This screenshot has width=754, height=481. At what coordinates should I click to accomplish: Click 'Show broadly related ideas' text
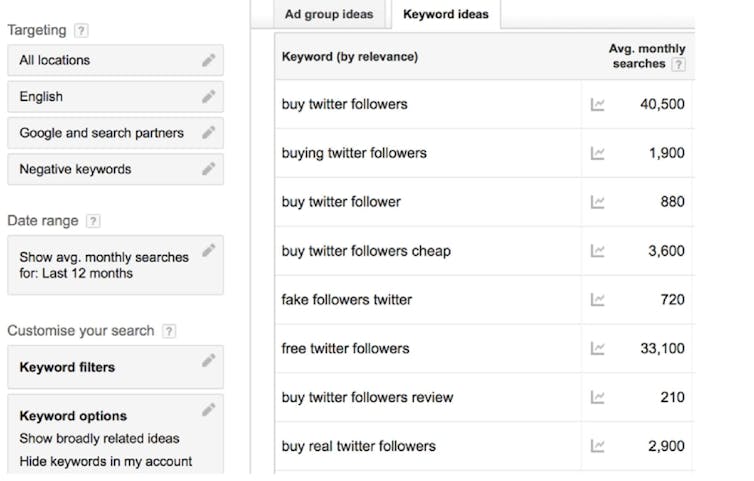point(100,439)
